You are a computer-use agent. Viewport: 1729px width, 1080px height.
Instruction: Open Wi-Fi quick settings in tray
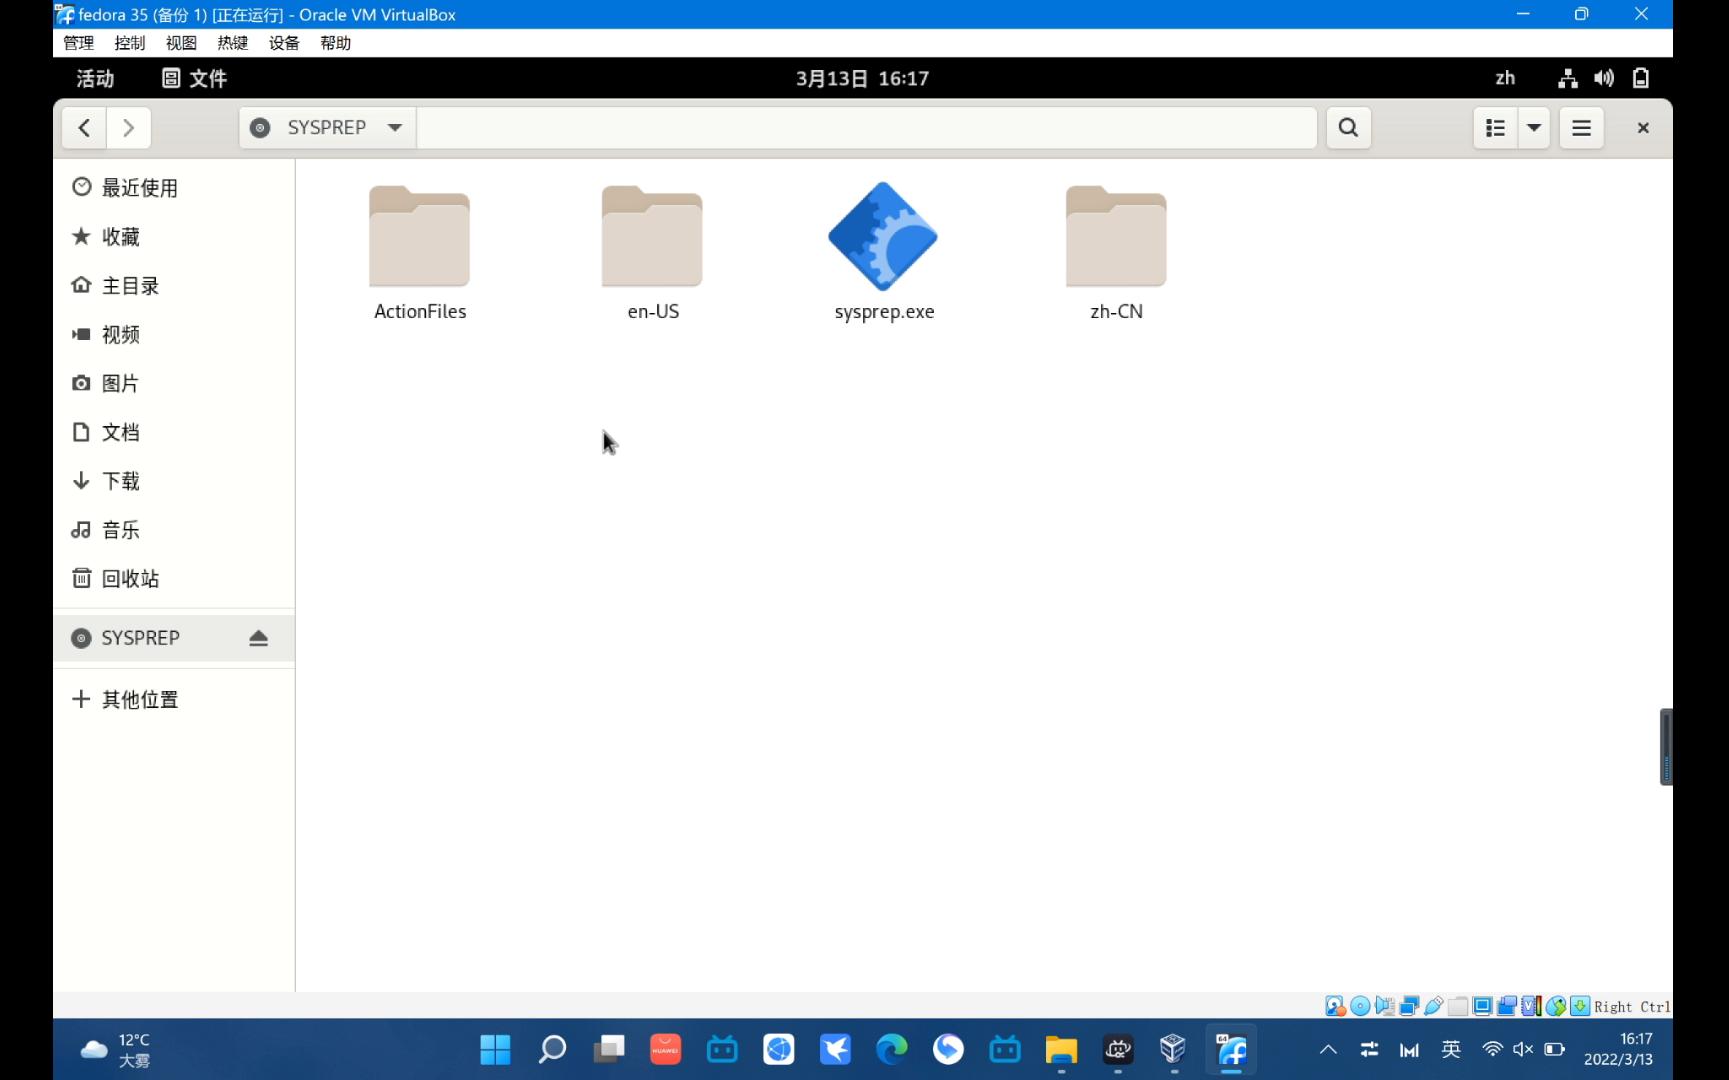tap(1492, 1049)
